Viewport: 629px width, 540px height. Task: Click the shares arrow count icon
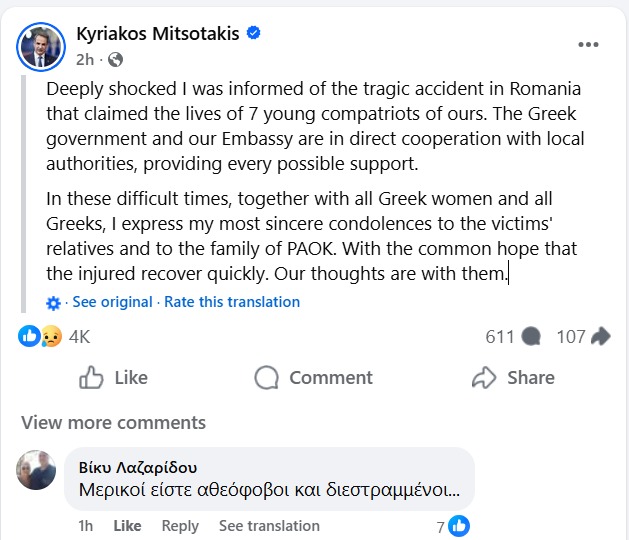tap(601, 337)
